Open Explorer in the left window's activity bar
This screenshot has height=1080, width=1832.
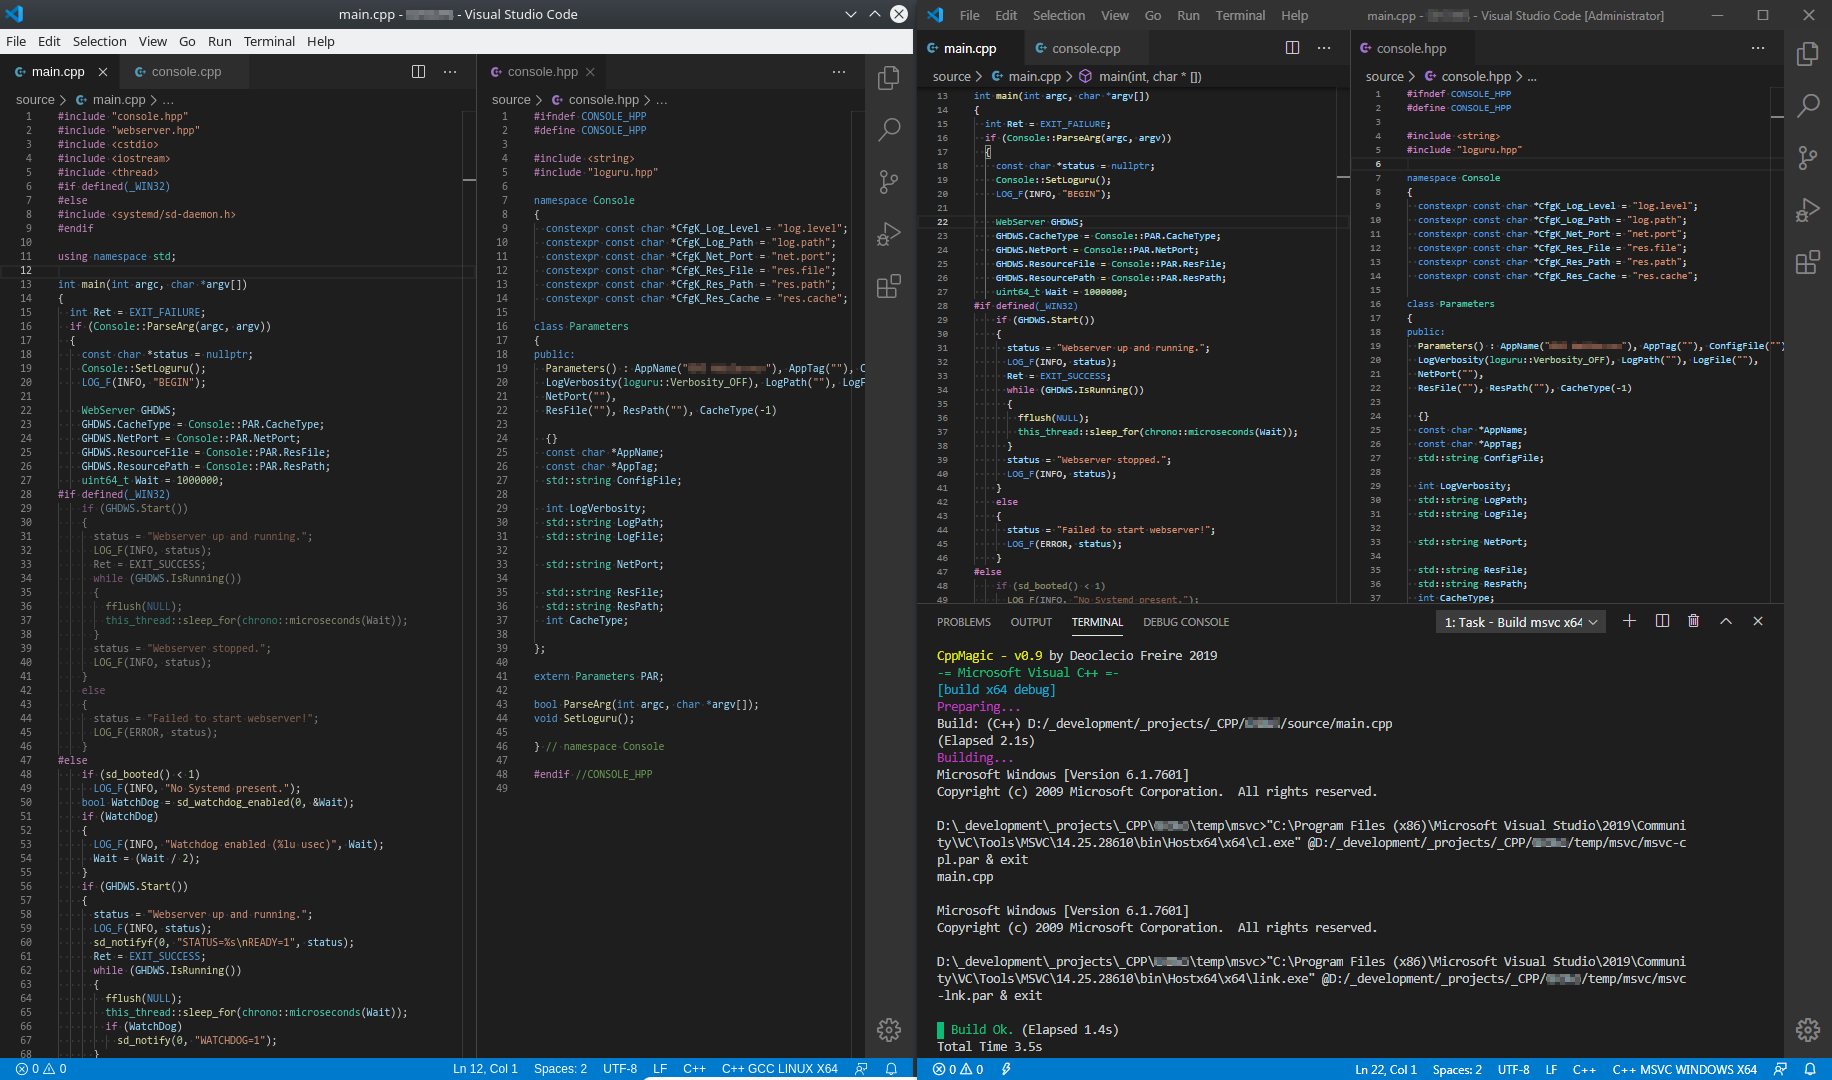click(888, 78)
